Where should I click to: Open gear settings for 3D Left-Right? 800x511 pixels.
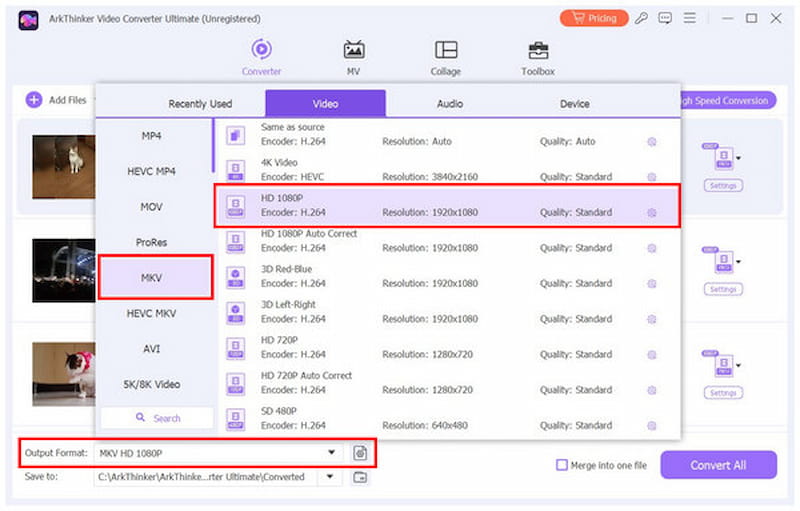(652, 319)
